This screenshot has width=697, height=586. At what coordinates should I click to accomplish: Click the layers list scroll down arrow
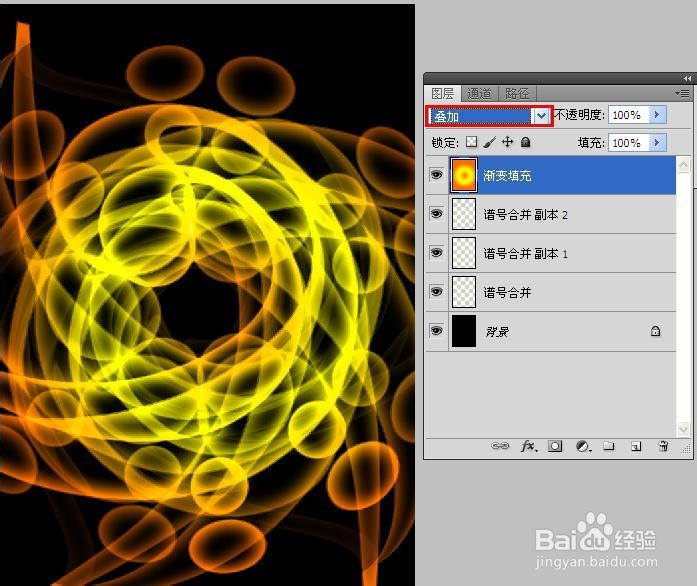coord(683,429)
